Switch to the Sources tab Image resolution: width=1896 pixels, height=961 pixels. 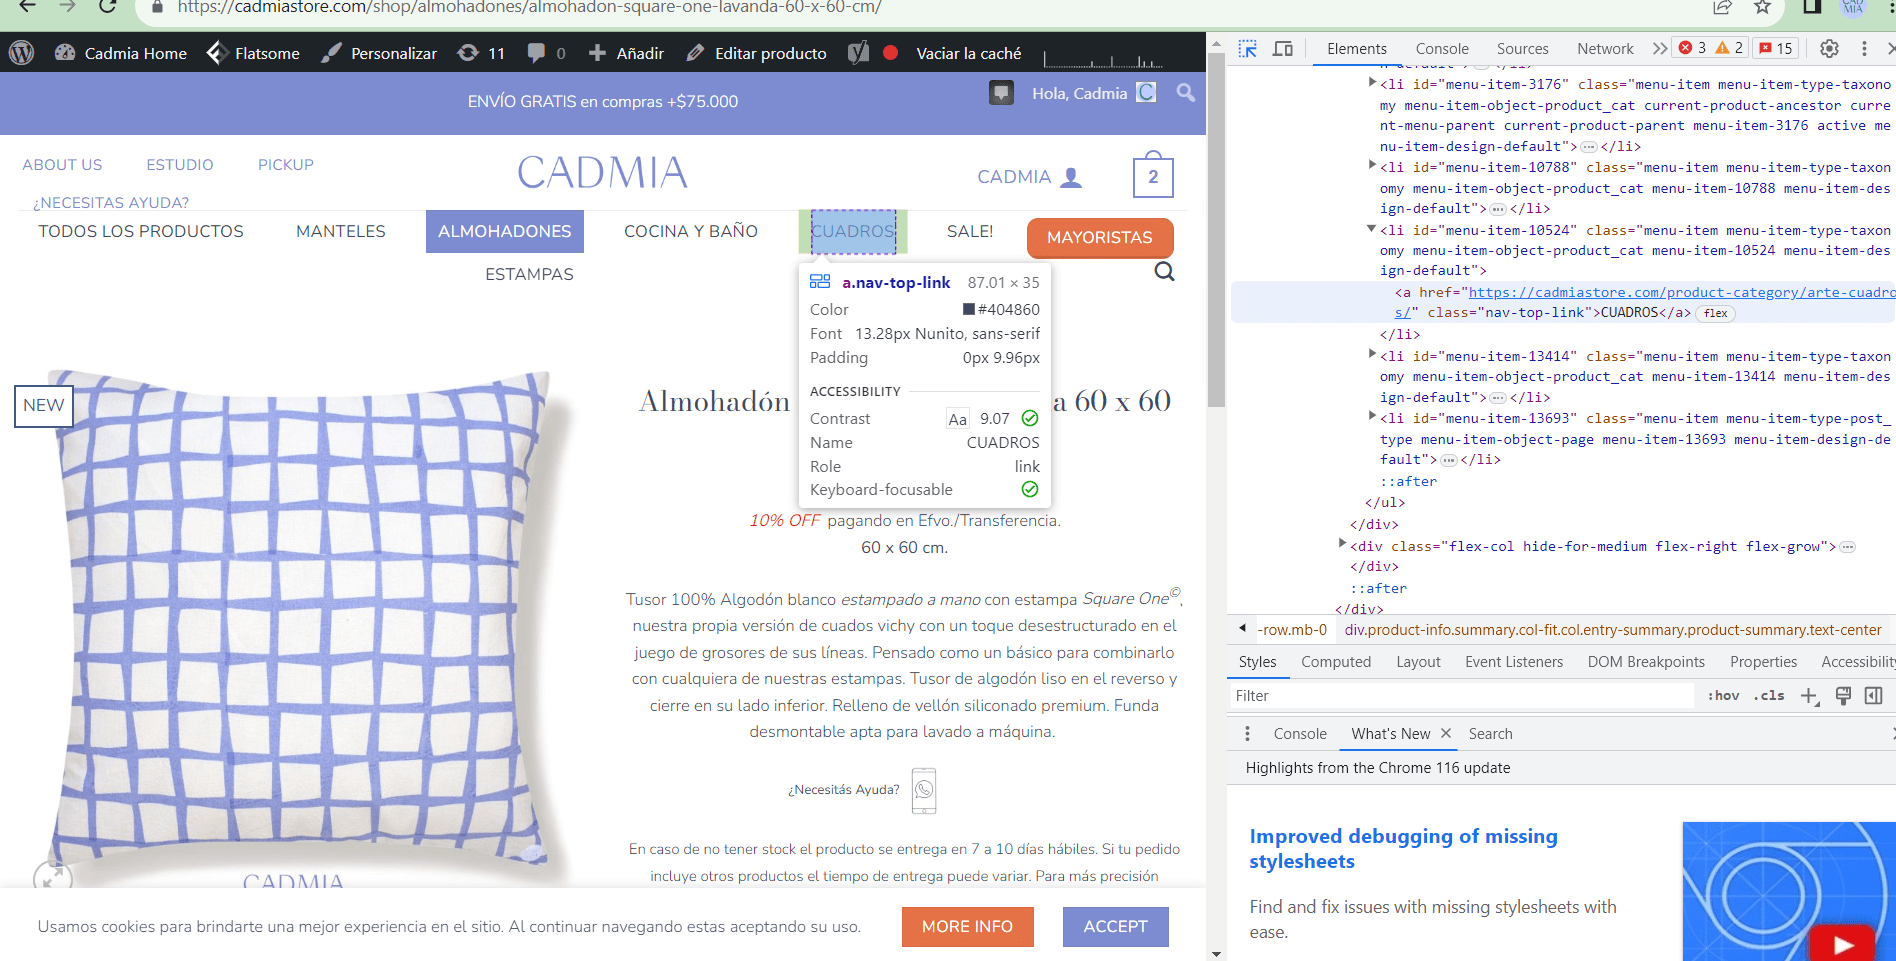coord(1522,48)
